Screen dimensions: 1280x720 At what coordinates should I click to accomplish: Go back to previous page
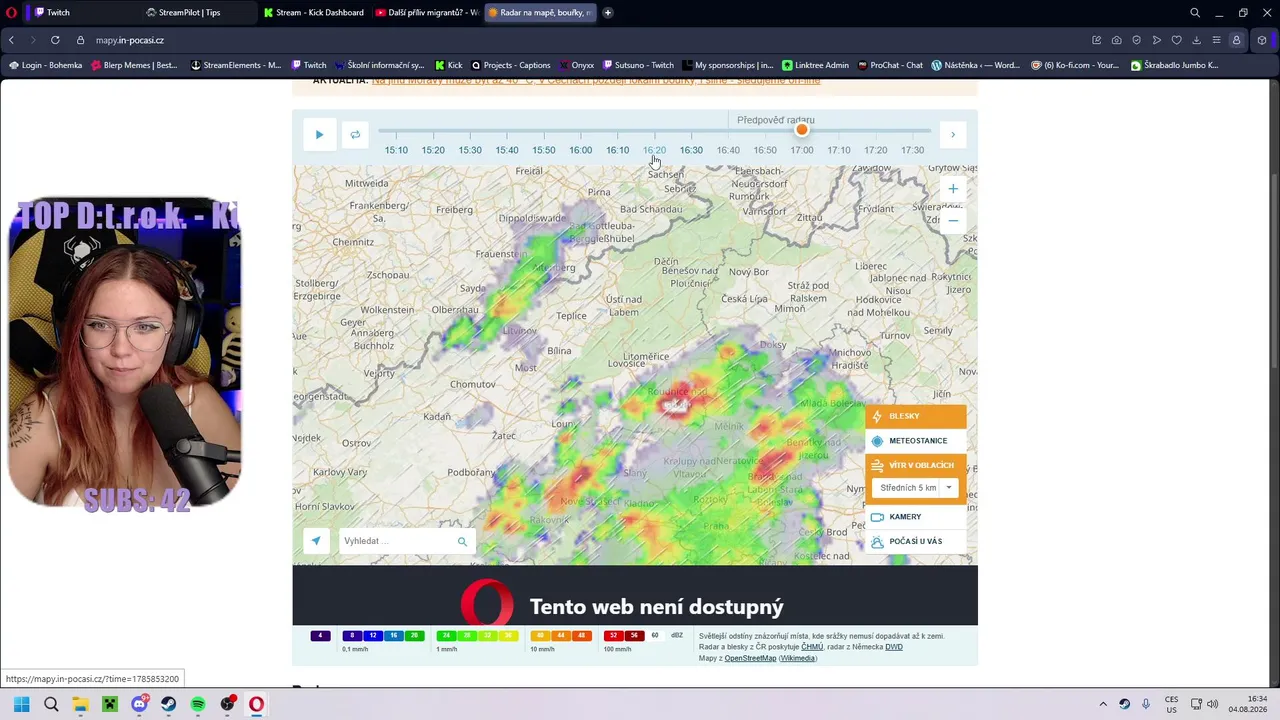tap(11, 40)
